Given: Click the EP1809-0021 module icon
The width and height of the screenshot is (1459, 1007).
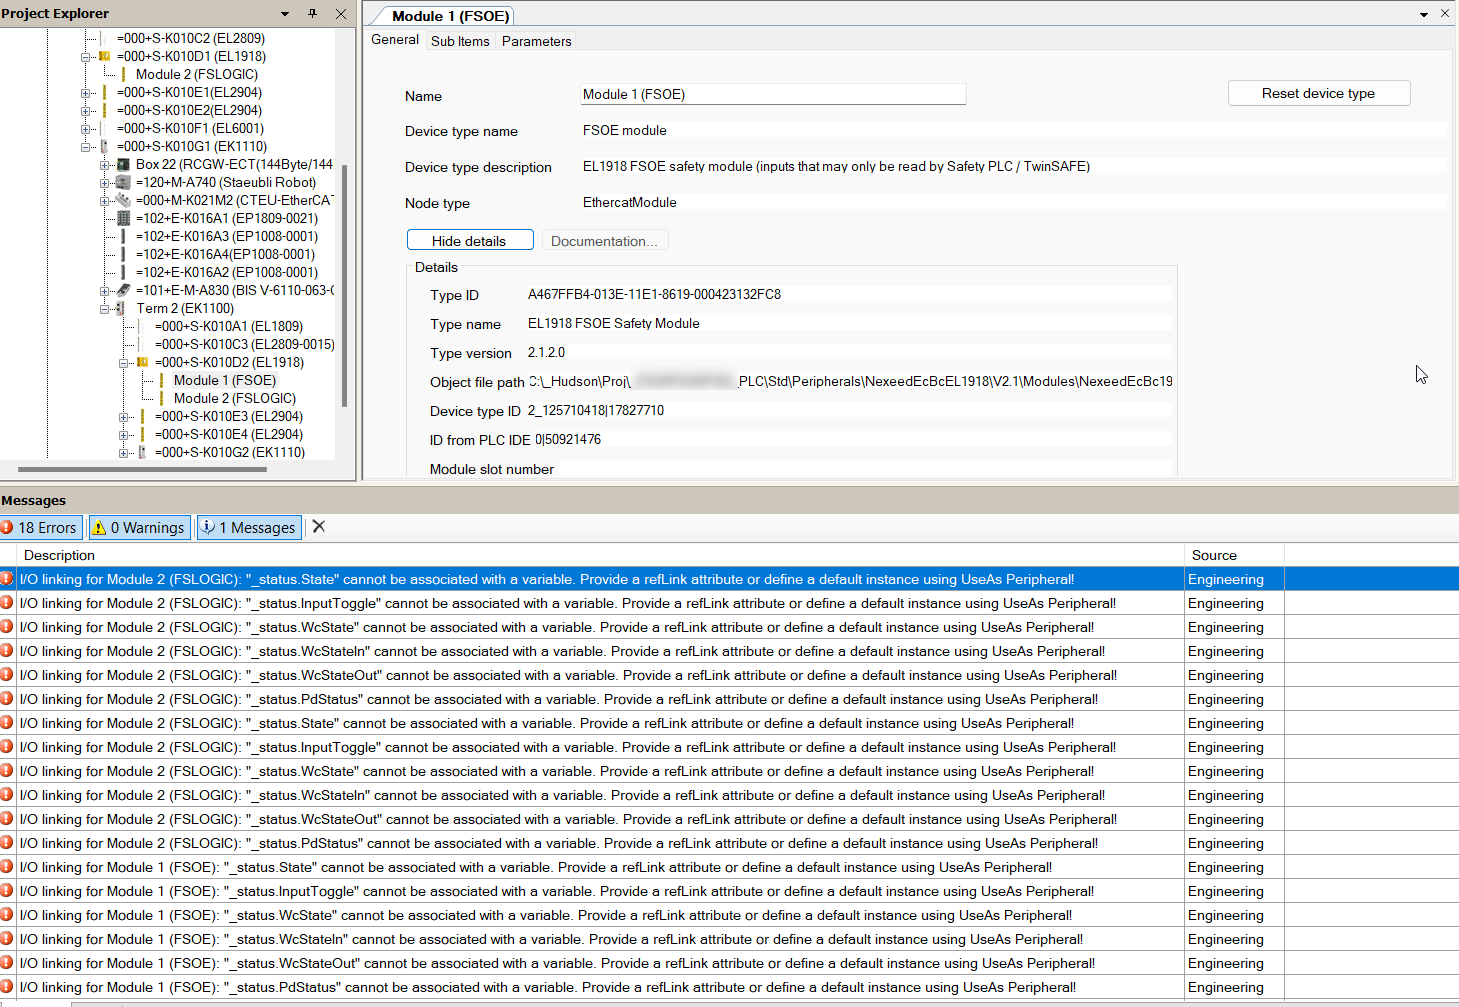Looking at the screenshot, I should coord(123,218).
